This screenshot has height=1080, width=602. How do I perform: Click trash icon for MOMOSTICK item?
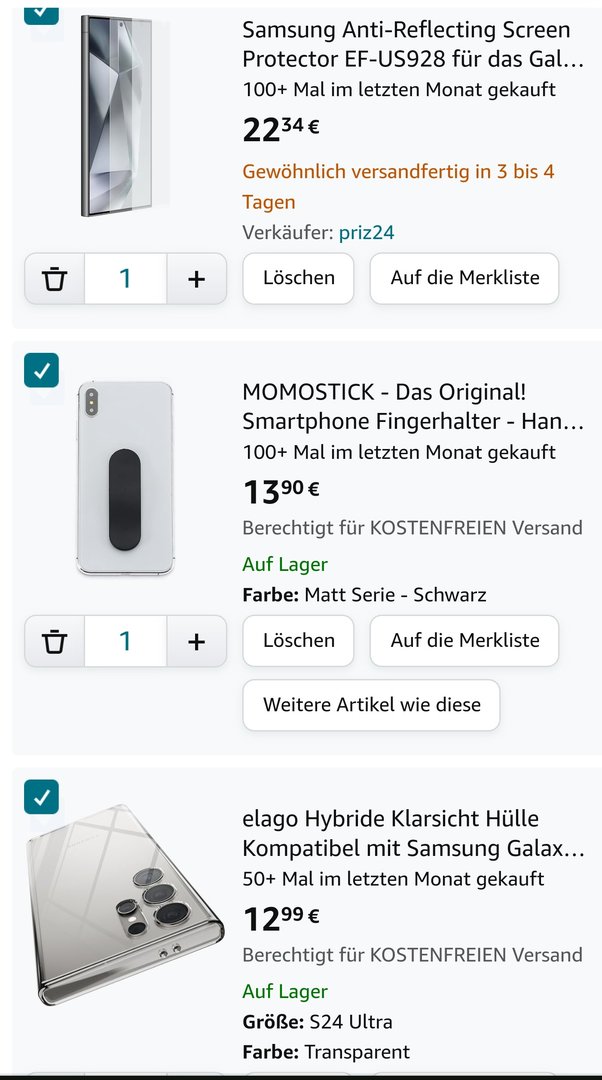[x=55, y=641]
